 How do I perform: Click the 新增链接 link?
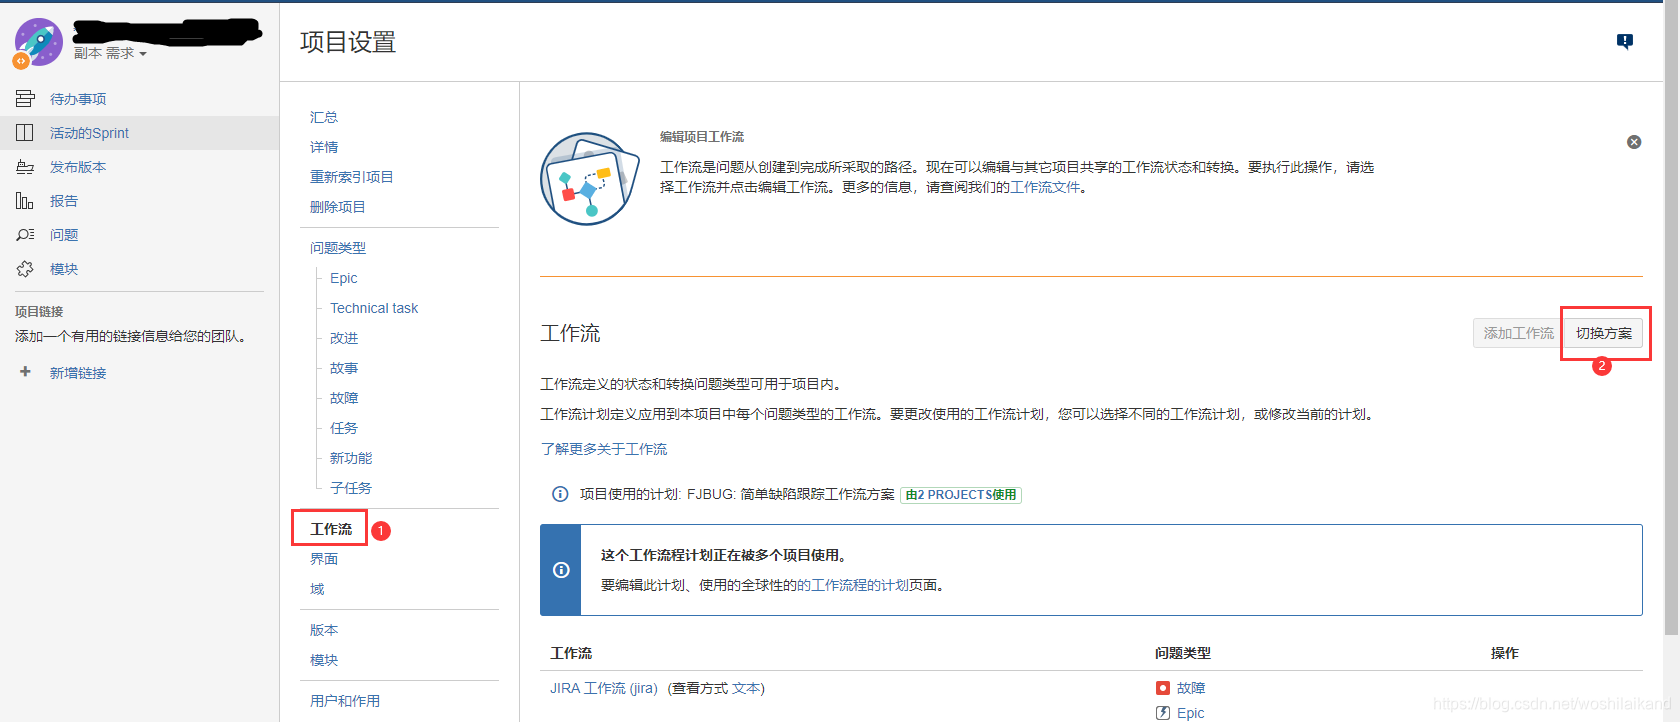click(x=78, y=373)
